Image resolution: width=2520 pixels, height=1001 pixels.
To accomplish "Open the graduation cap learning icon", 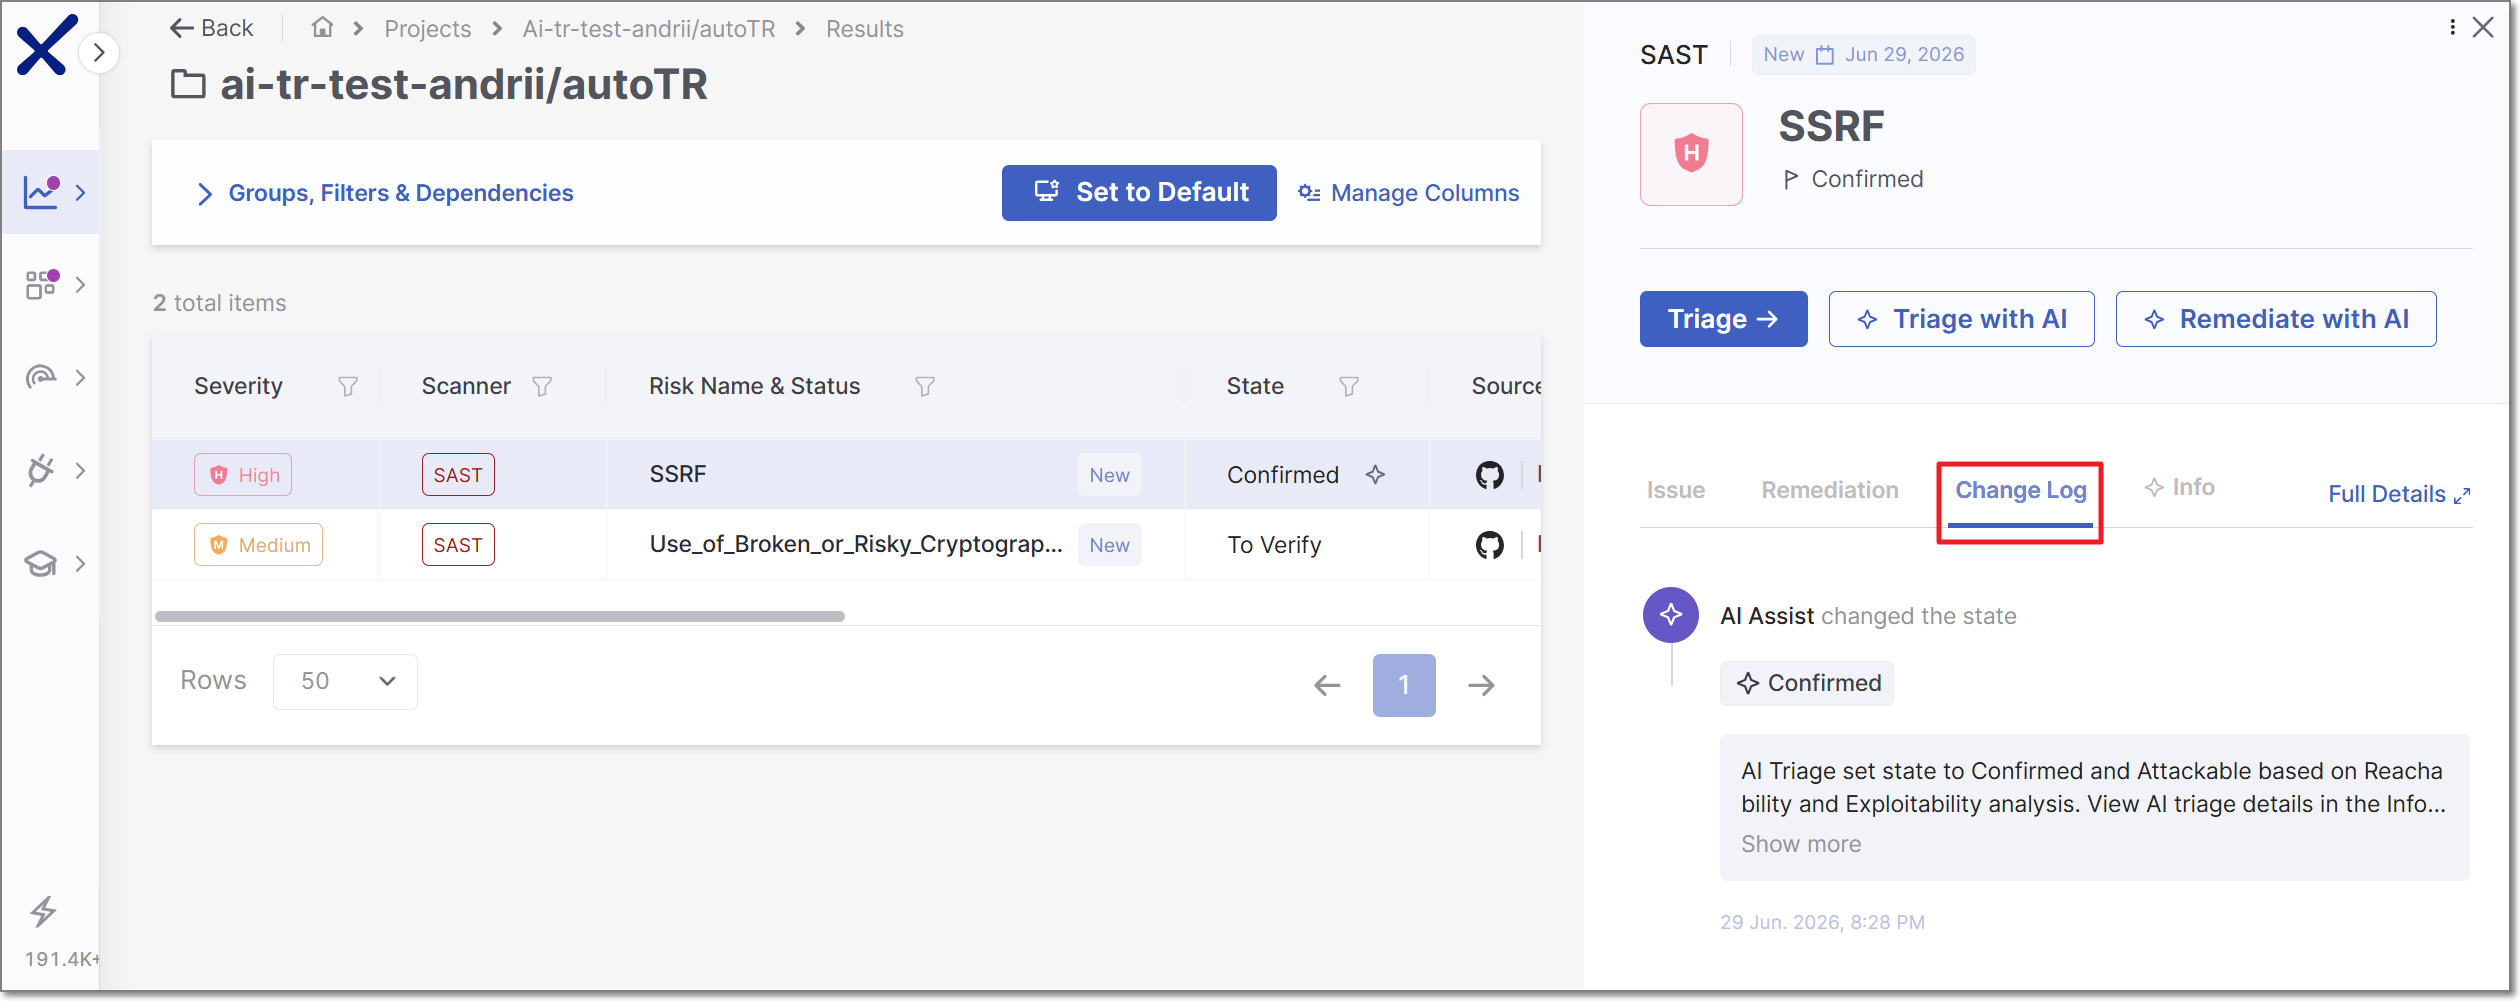I will 41,564.
